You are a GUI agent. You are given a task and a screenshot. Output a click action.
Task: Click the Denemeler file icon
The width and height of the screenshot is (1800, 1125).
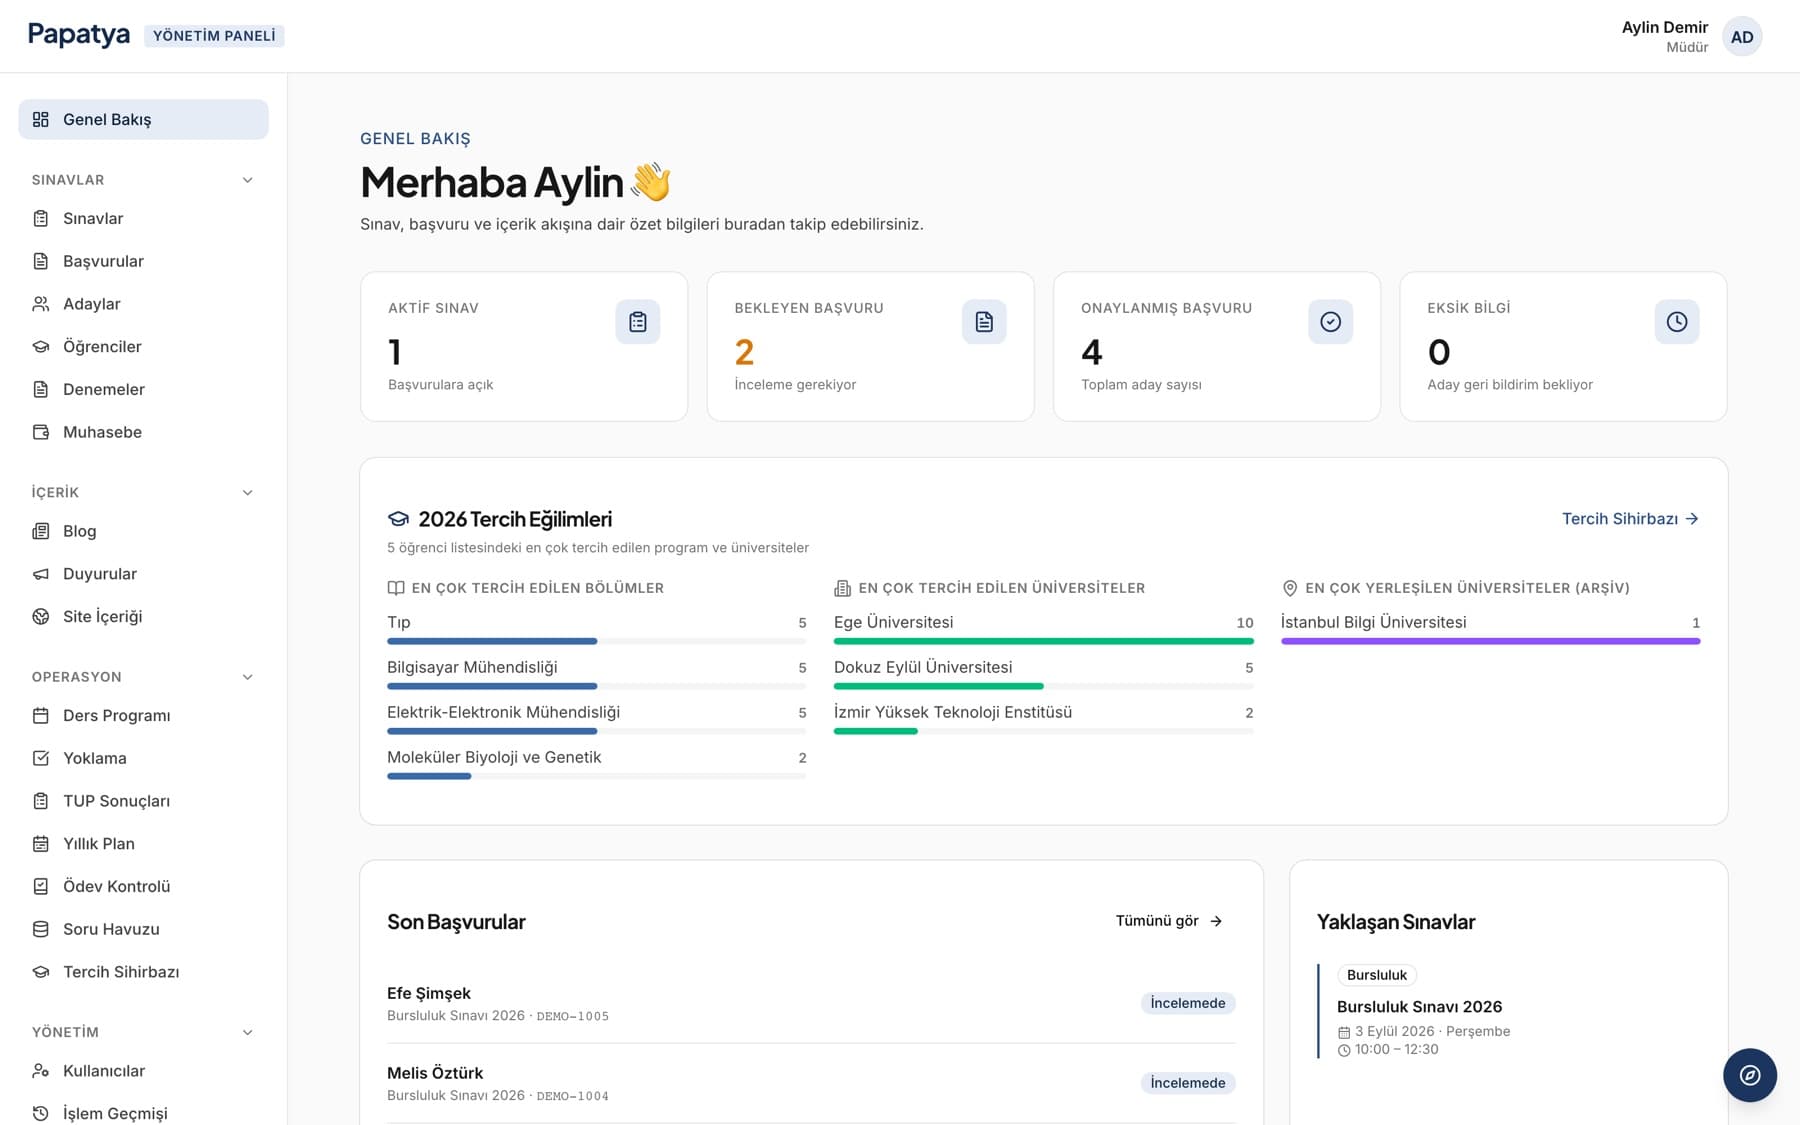click(x=41, y=390)
